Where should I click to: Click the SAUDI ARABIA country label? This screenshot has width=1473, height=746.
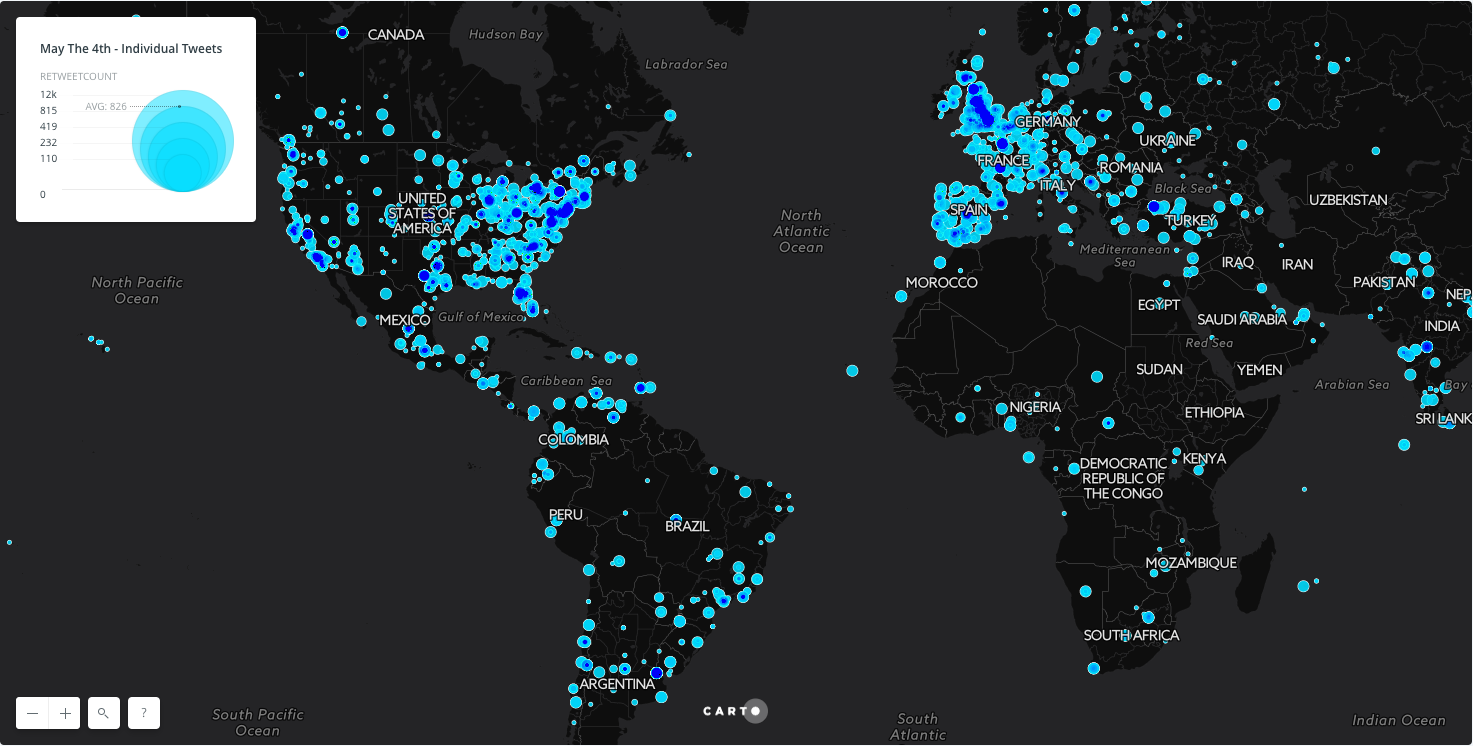[1242, 320]
